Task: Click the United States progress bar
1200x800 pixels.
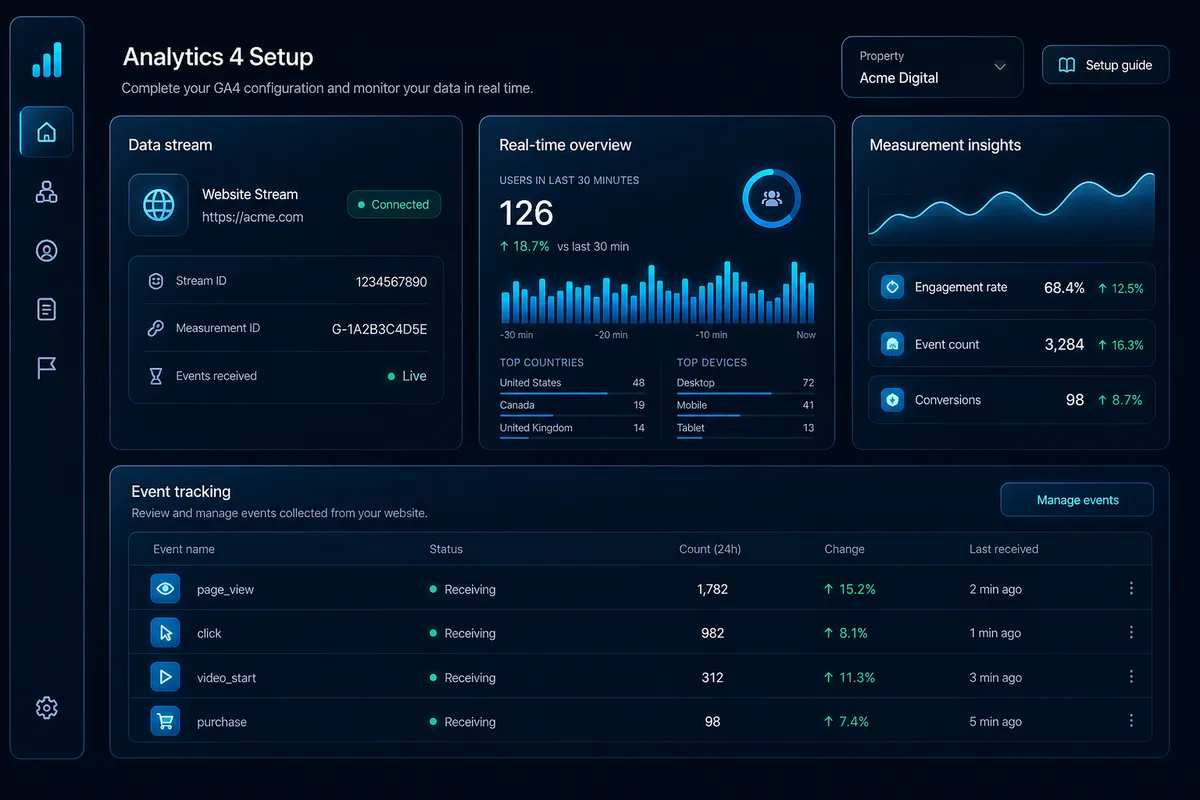Action: click(x=572, y=393)
